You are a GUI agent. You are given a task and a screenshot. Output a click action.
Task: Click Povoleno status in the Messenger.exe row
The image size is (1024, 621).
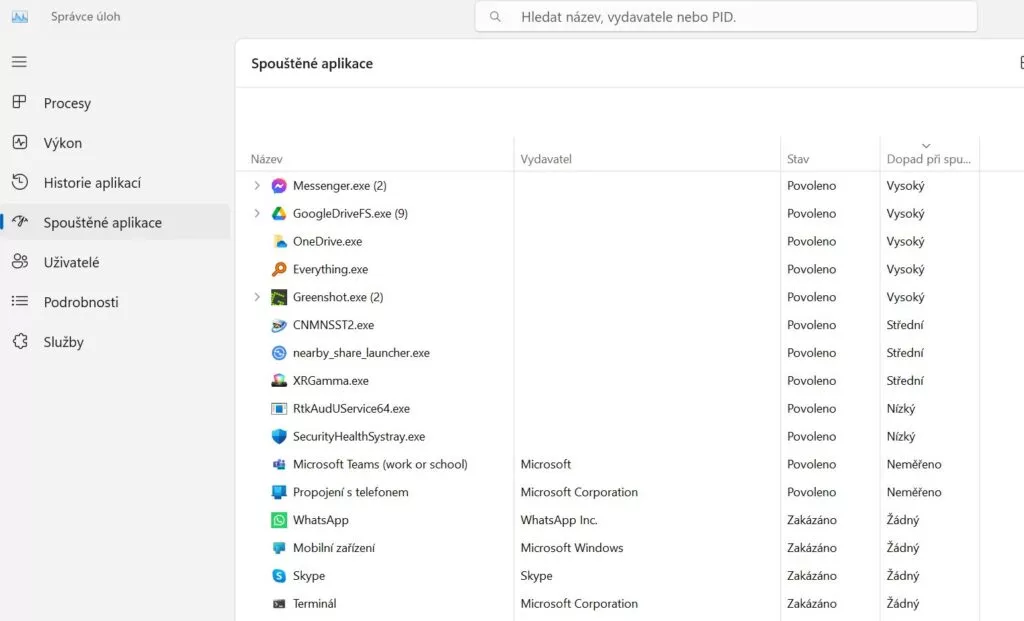pyautogui.click(x=811, y=186)
